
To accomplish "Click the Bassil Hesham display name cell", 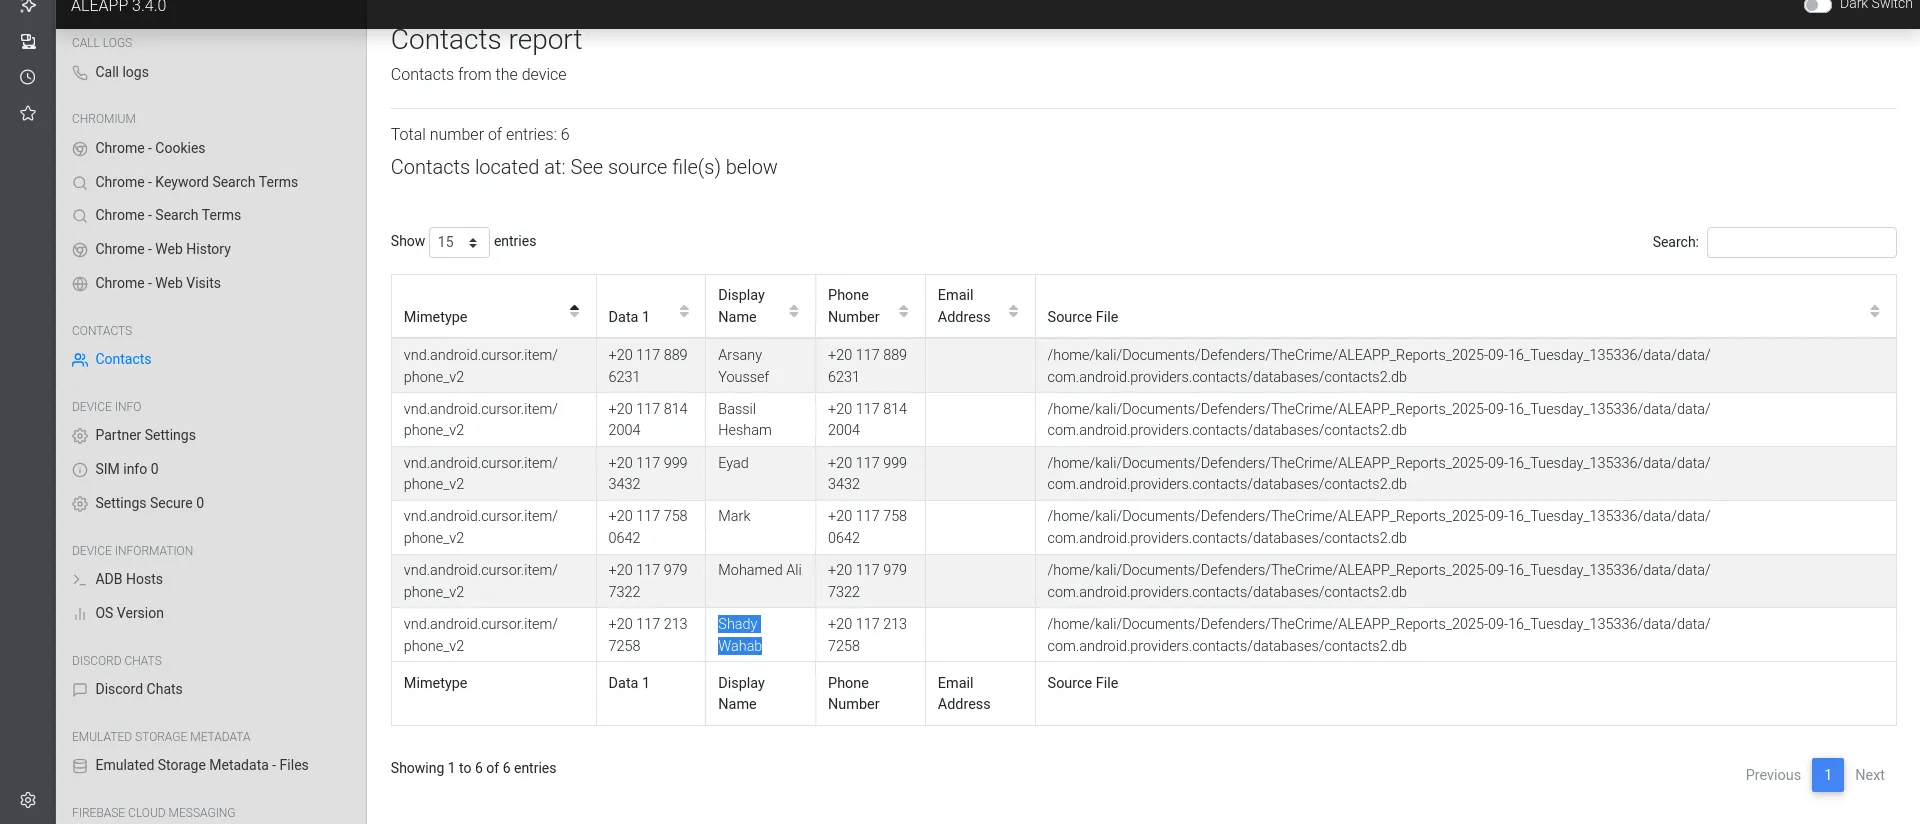I will (x=760, y=420).
